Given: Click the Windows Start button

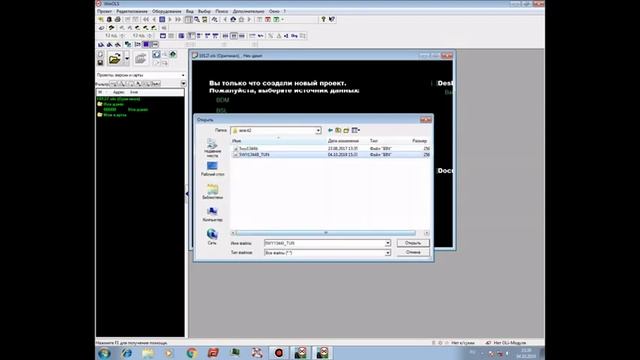Looking at the screenshot, I should click(x=104, y=353).
